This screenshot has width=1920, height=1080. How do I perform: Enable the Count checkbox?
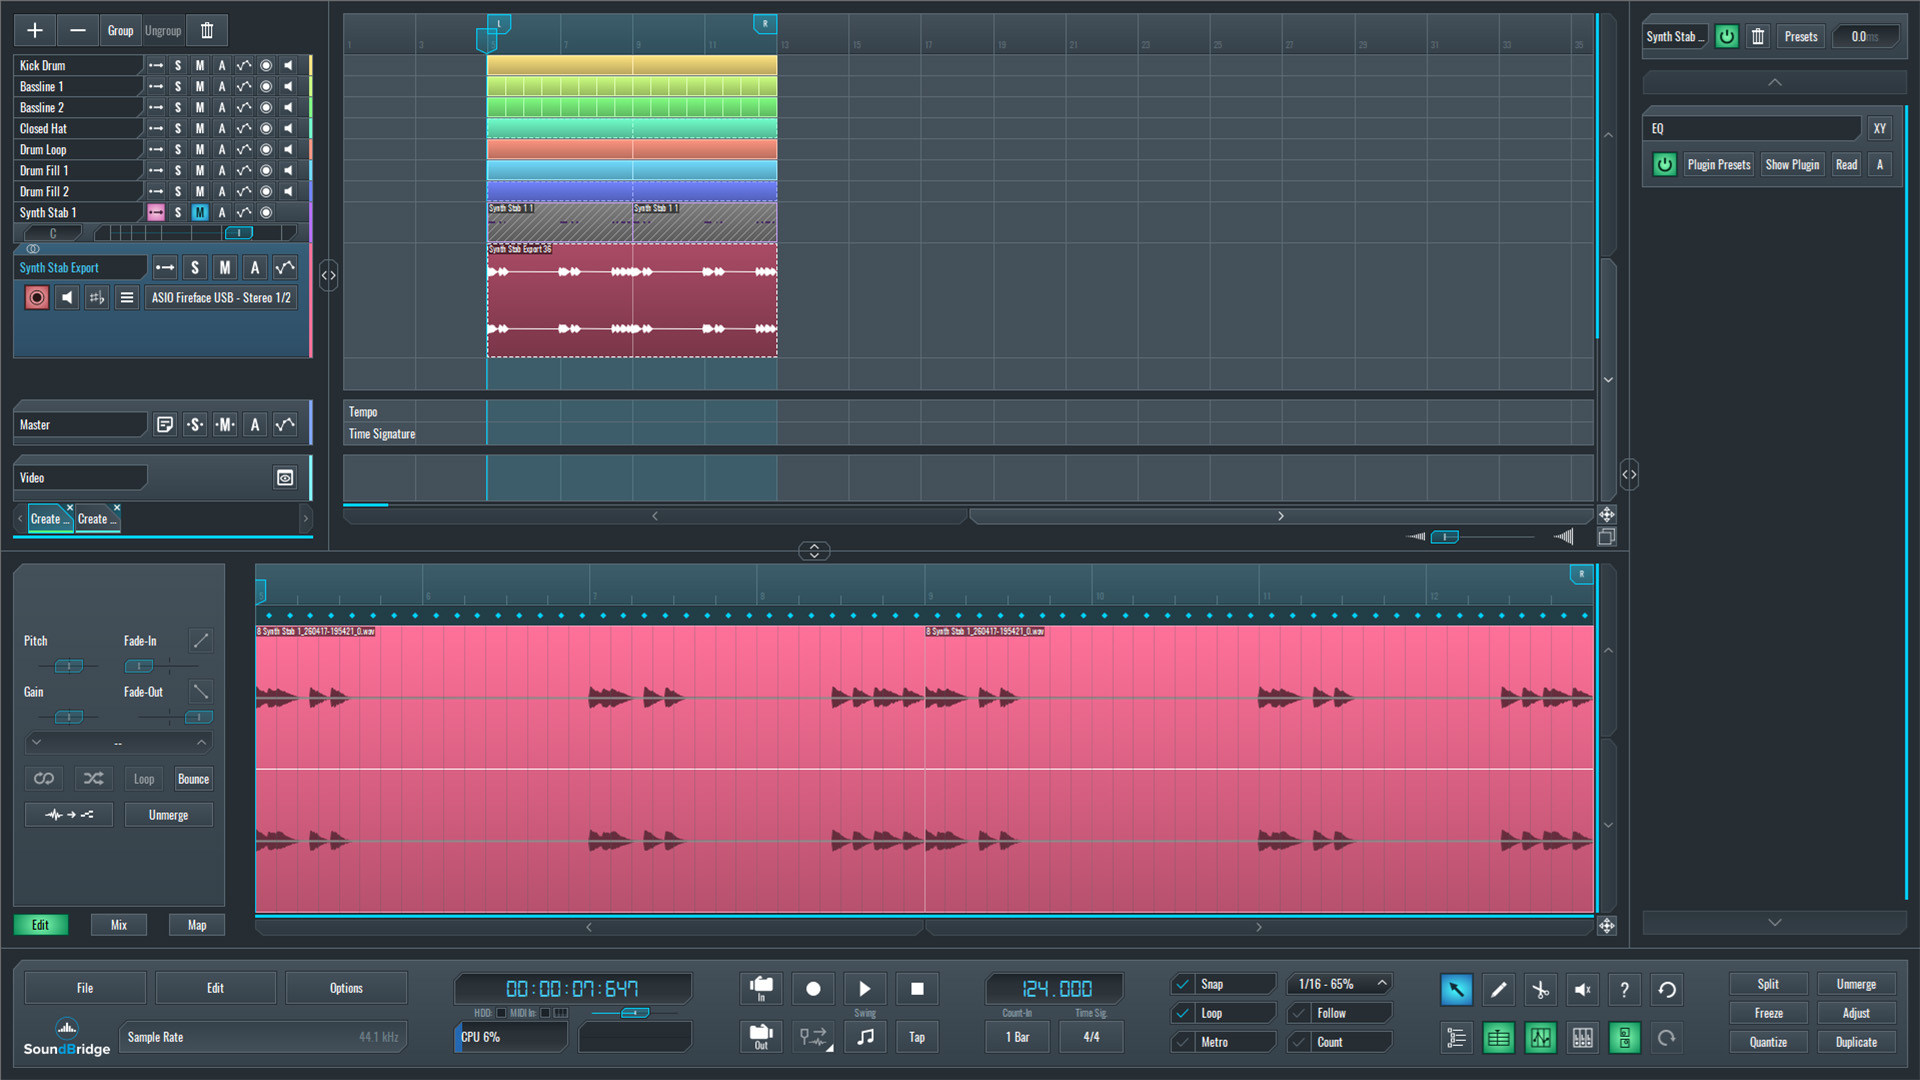(x=1300, y=1042)
